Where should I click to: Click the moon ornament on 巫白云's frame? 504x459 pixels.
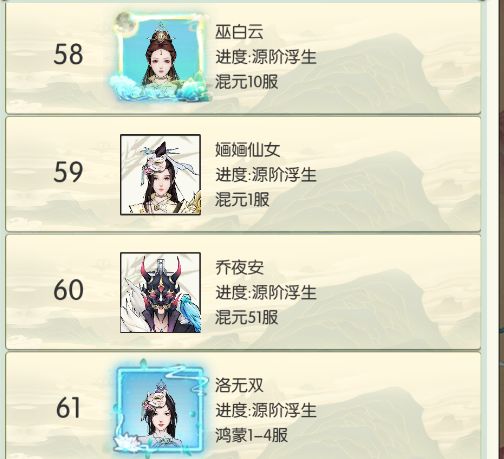click(122, 21)
